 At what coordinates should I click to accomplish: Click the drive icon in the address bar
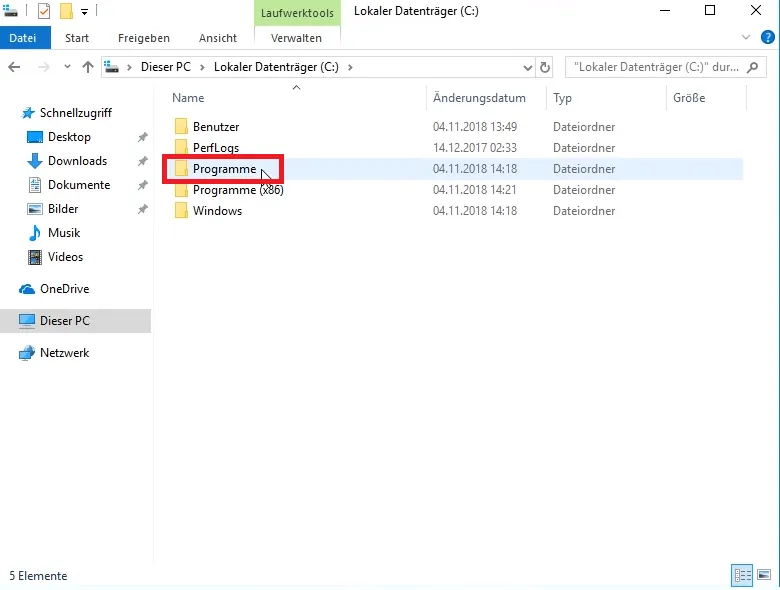click(x=112, y=67)
